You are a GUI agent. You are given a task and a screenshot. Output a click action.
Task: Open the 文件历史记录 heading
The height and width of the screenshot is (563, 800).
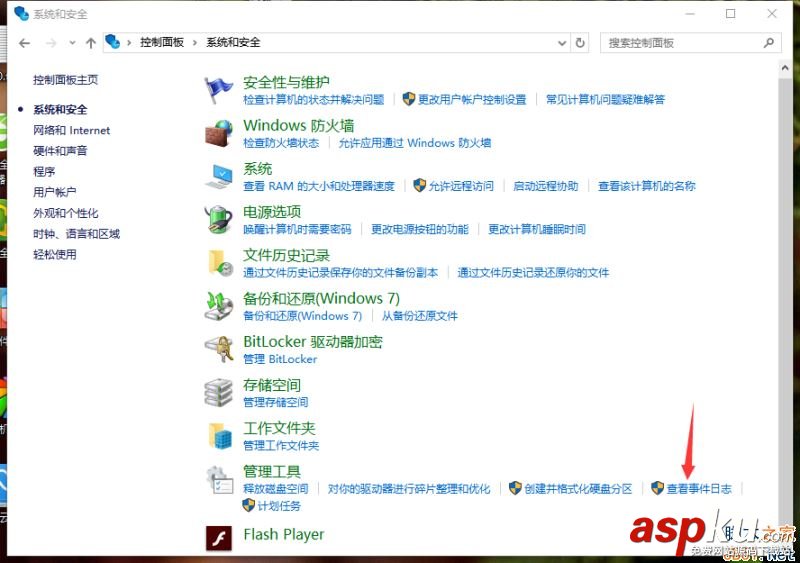pyautogui.click(x=286, y=255)
